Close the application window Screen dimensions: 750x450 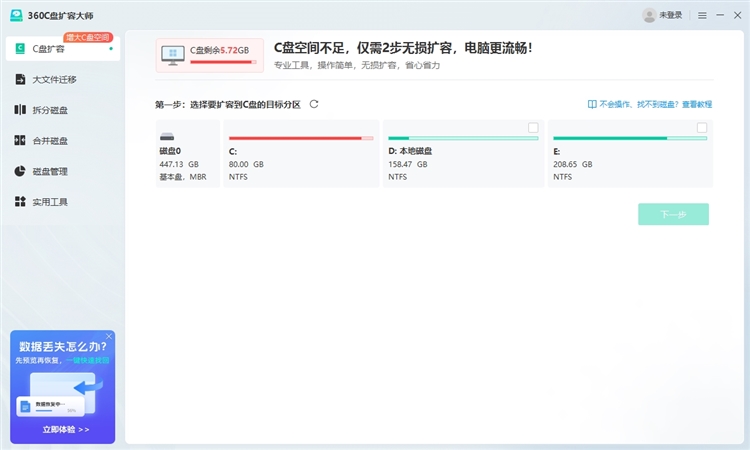pyautogui.click(x=738, y=15)
